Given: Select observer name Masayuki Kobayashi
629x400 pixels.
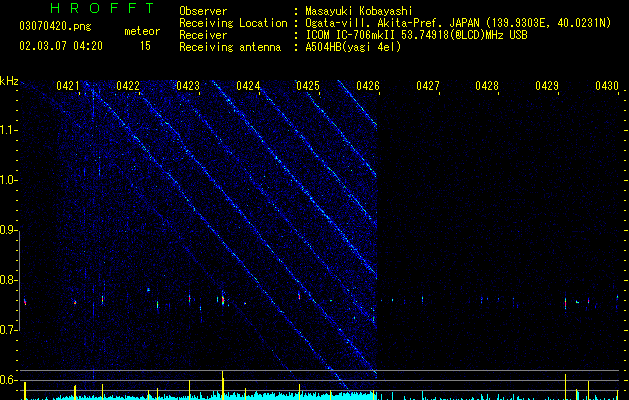Looking at the screenshot, I should tap(359, 11).
